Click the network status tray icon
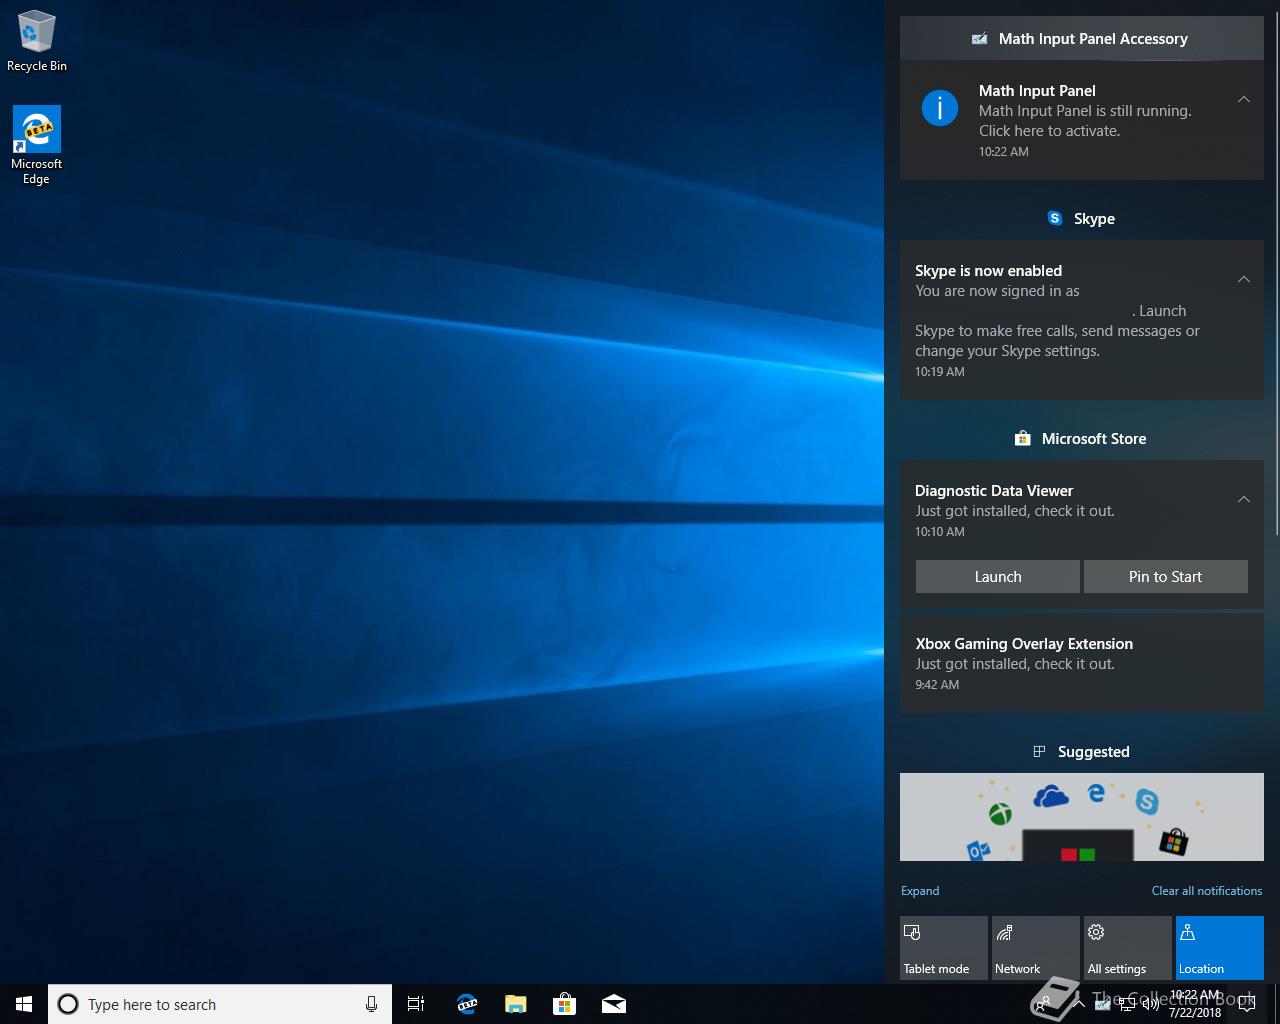1280x1024 pixels. pyautogui.click(x=1126, y=1005)
